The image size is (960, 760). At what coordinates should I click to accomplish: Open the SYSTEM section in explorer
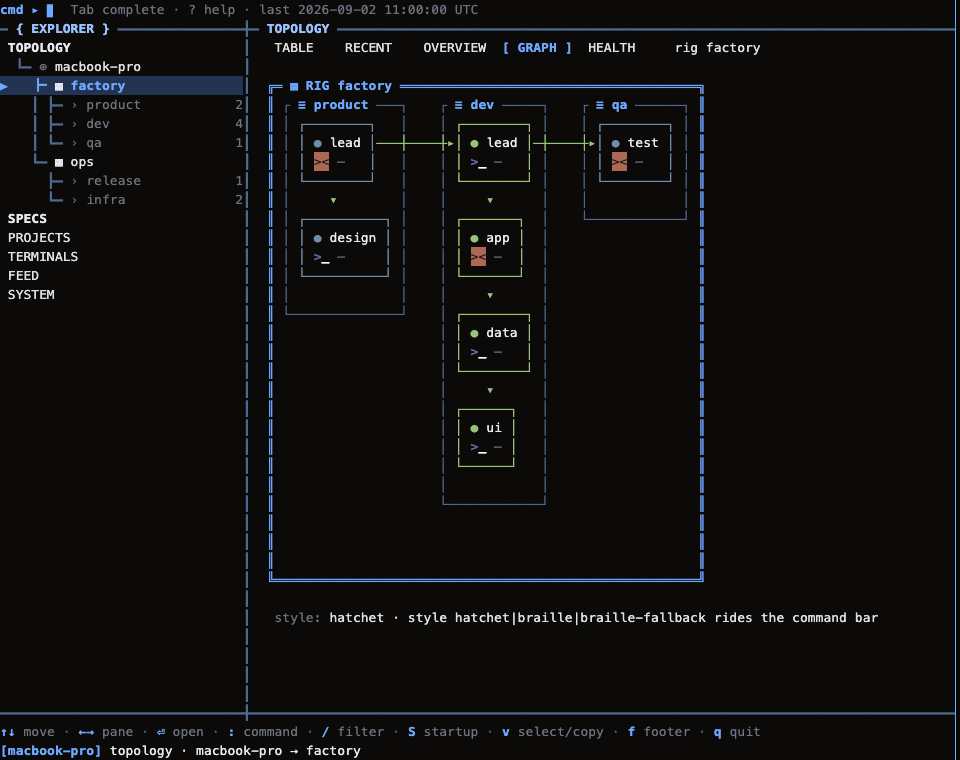click(x=31, y=295)
